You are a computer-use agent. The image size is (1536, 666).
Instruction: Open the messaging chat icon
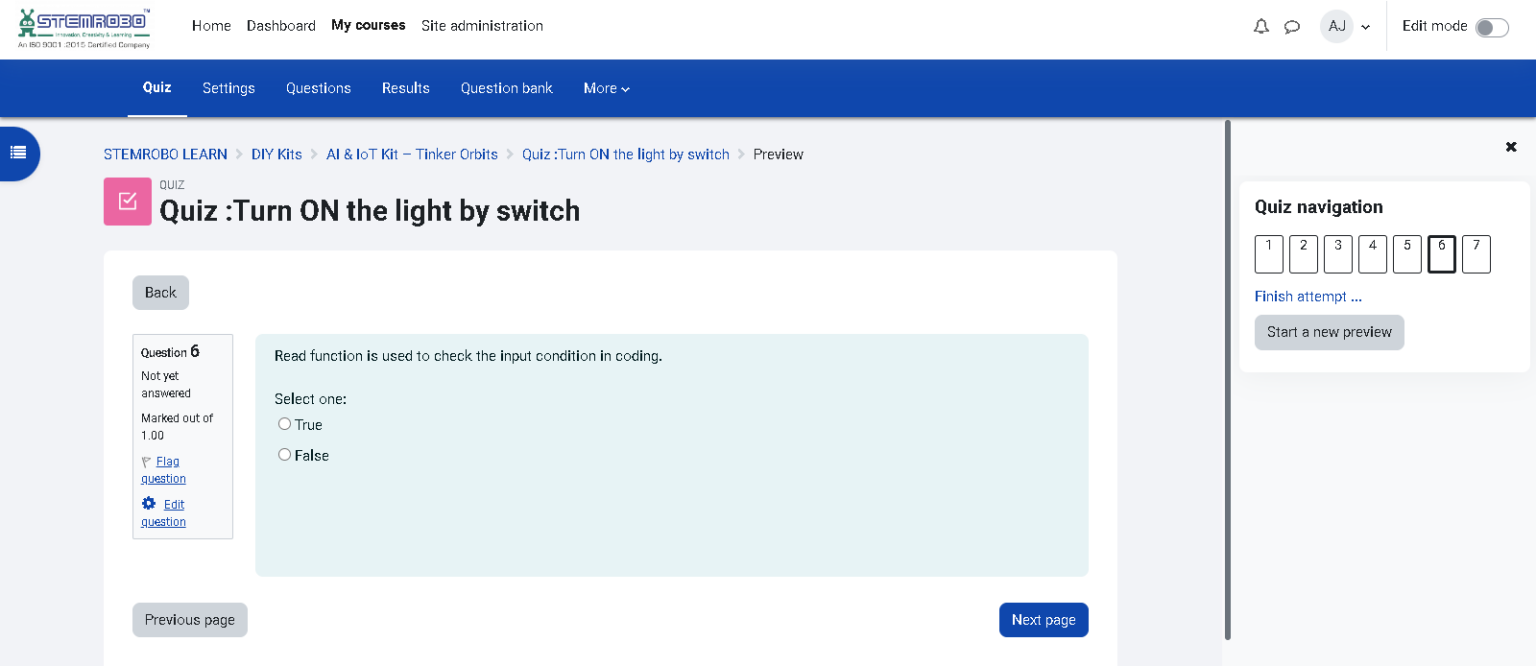point(1292,27)
